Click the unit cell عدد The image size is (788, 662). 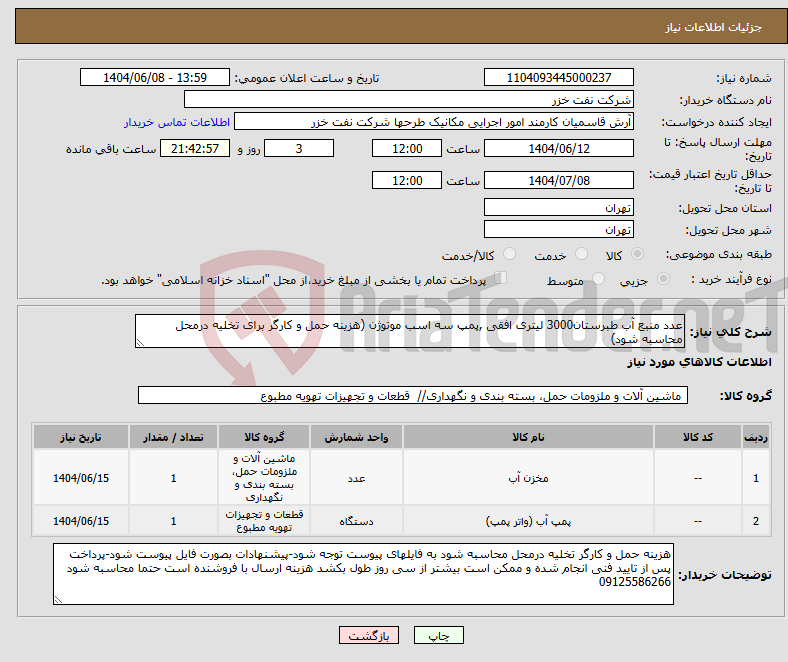[x=356, y=478]
